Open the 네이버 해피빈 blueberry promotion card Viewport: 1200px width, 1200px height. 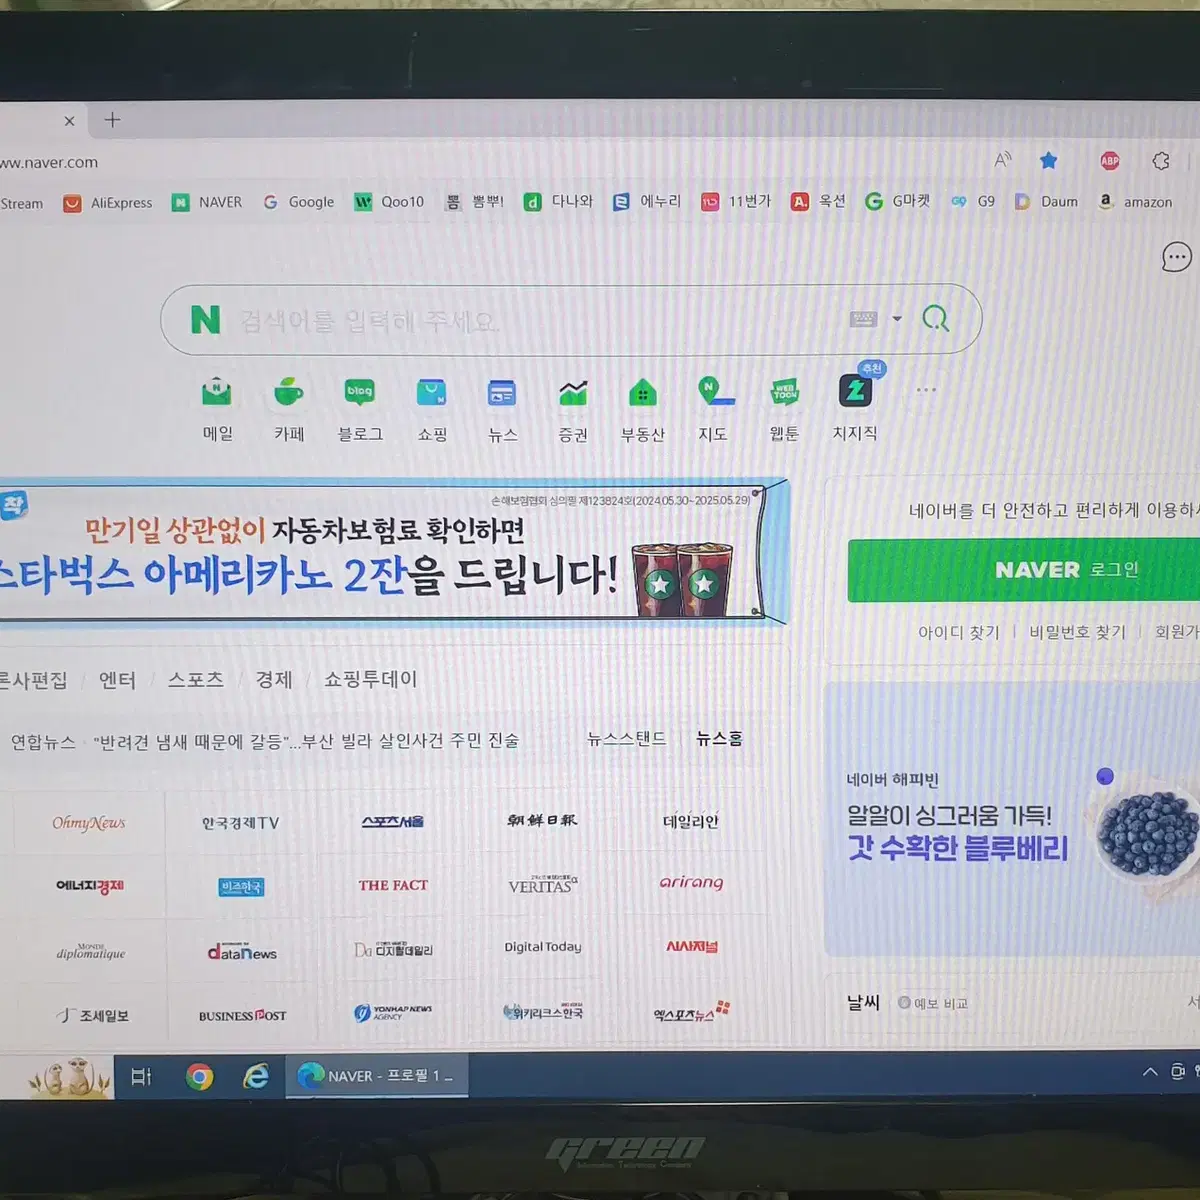tap(1012, 820)
